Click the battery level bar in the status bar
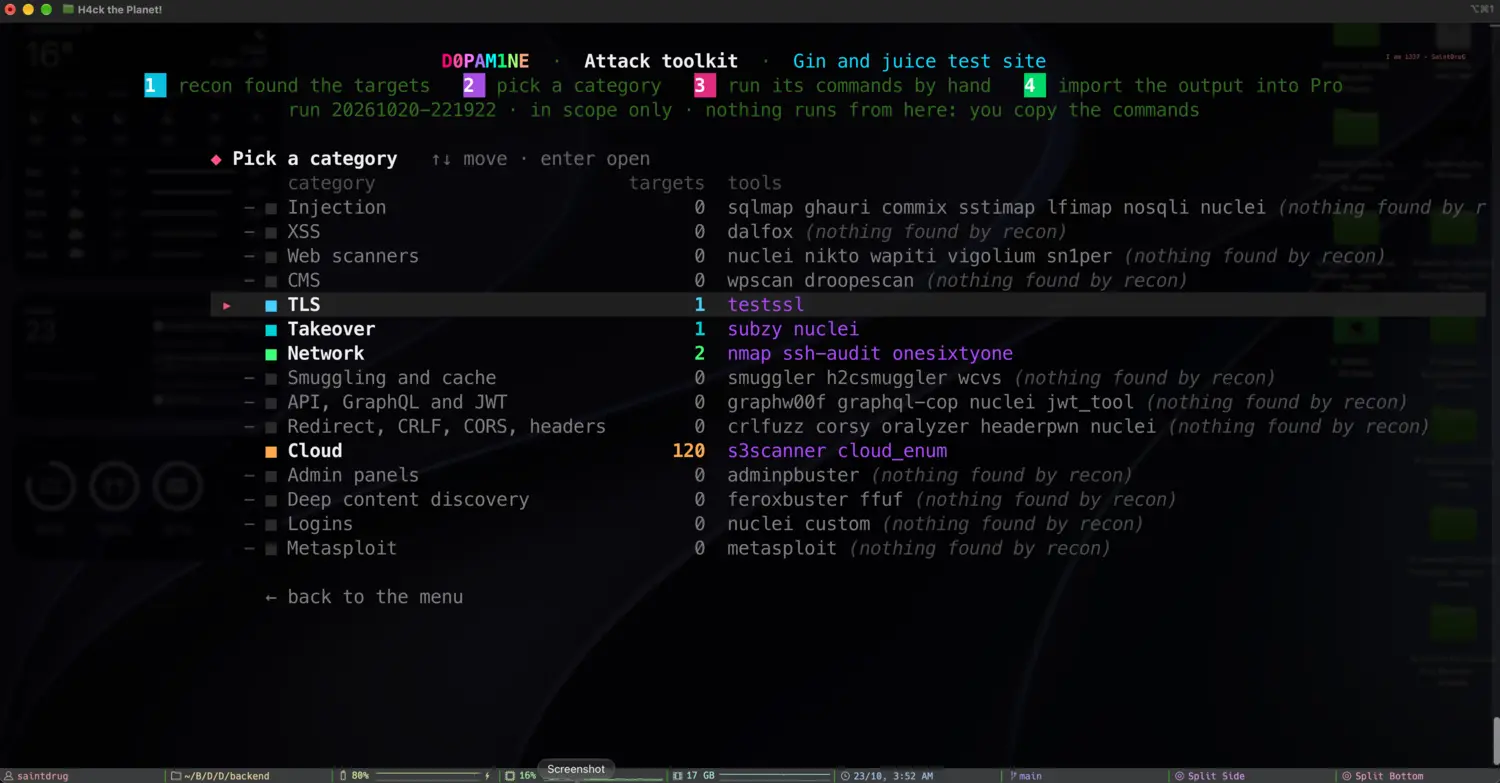The image size is (1500, 783). [430, 776]
